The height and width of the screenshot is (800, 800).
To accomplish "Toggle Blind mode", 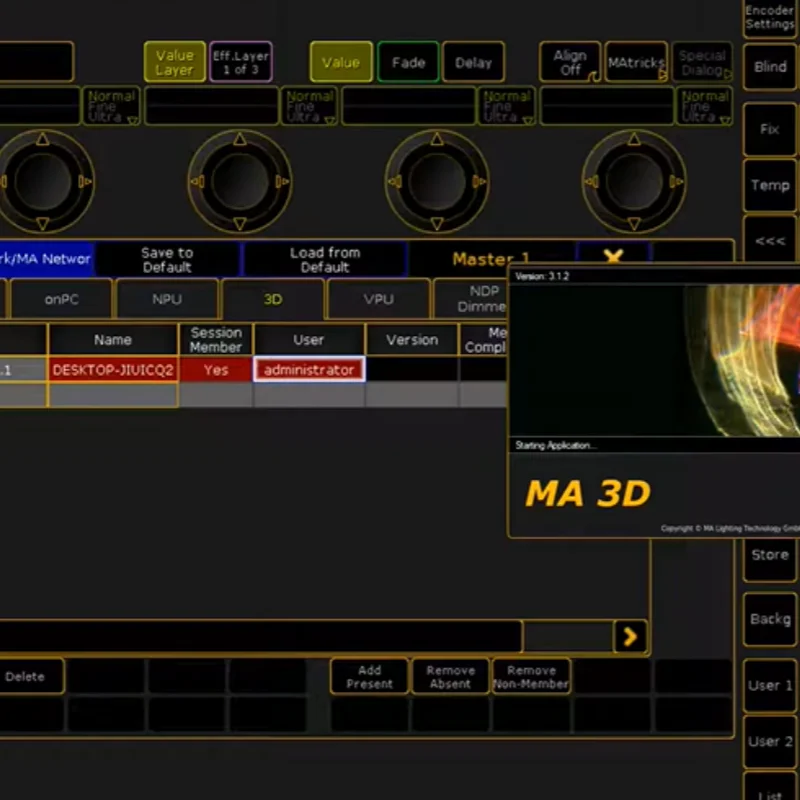I will (770, 67).
